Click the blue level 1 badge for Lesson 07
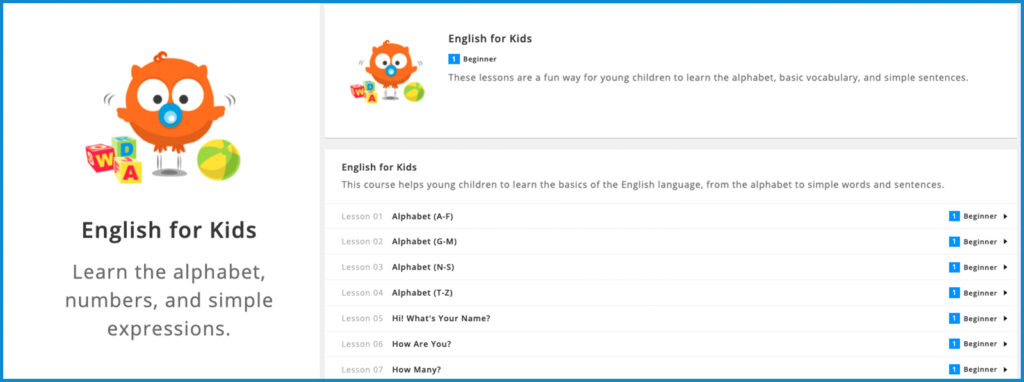Image resolution: width=1024 pixels, height=382 pixels. click(x=954, y=370)
